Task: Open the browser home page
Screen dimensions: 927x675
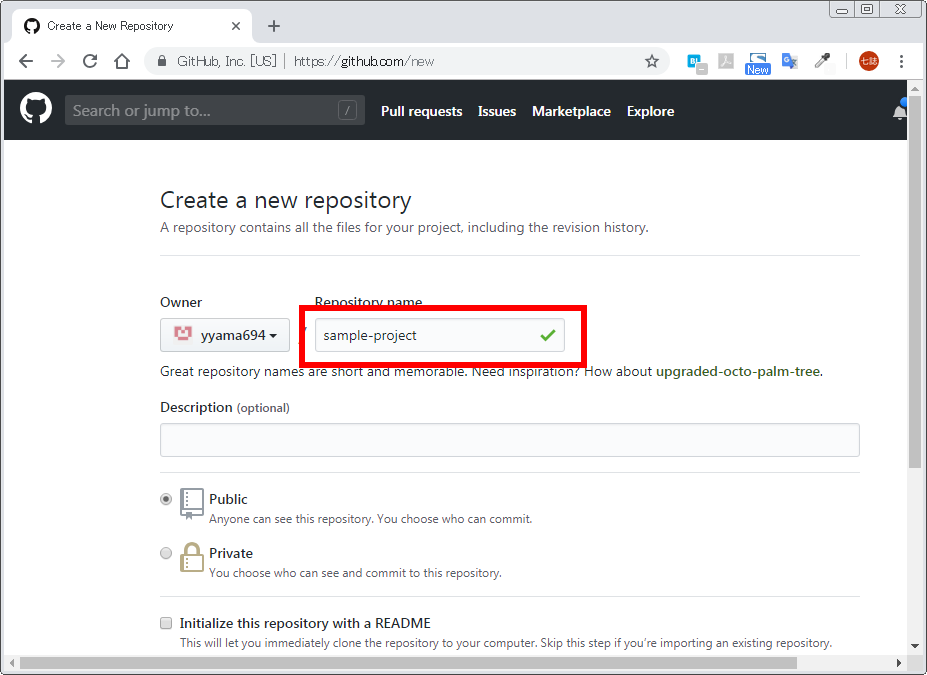Action: (122, 61)
